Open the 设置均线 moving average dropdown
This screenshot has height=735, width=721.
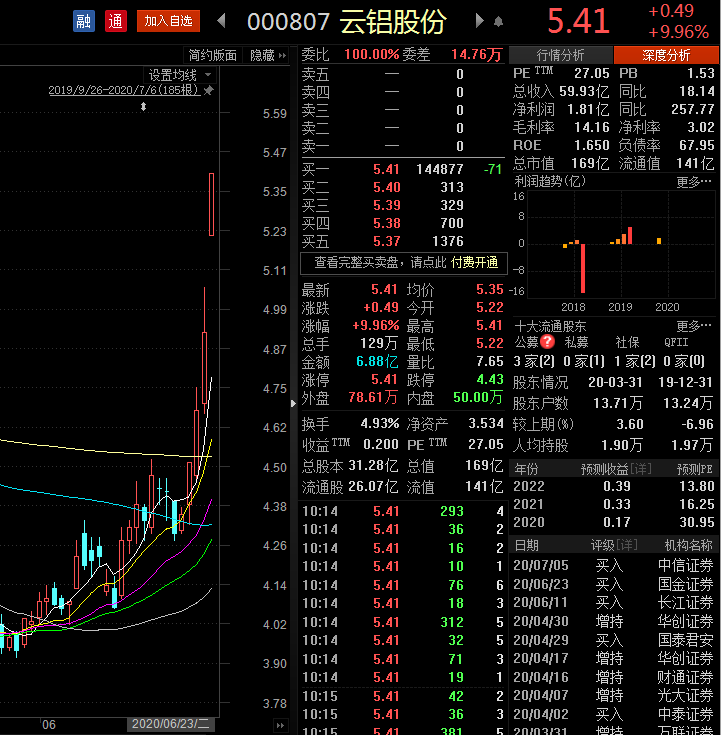point(180,74)
